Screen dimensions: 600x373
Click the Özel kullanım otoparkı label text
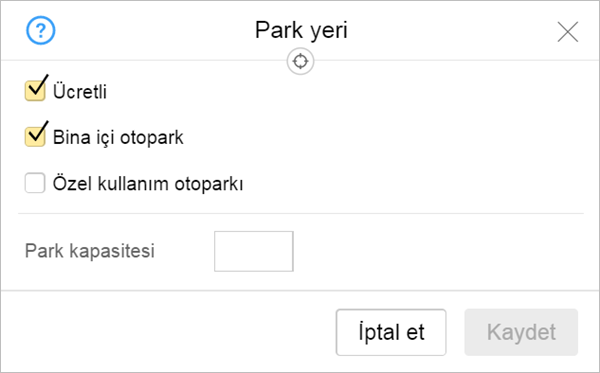148,183
